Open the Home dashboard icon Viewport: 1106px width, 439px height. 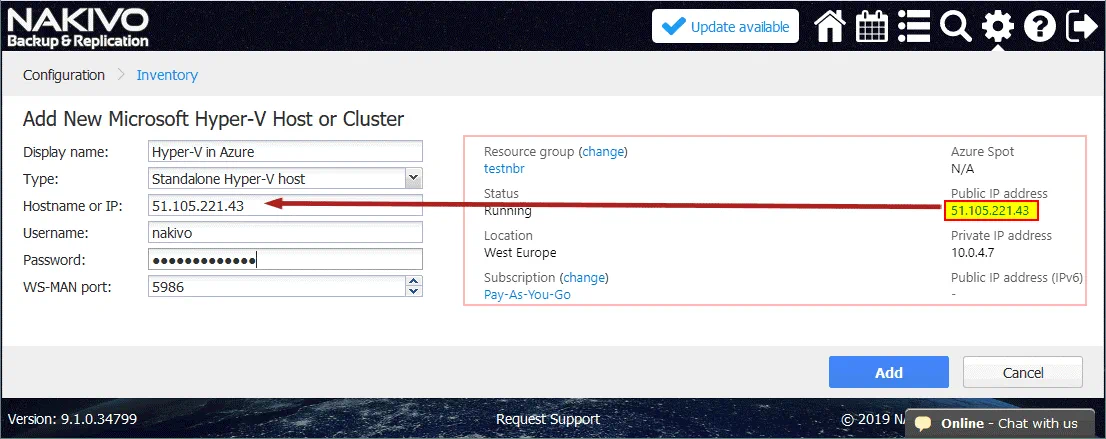[831, 27]
